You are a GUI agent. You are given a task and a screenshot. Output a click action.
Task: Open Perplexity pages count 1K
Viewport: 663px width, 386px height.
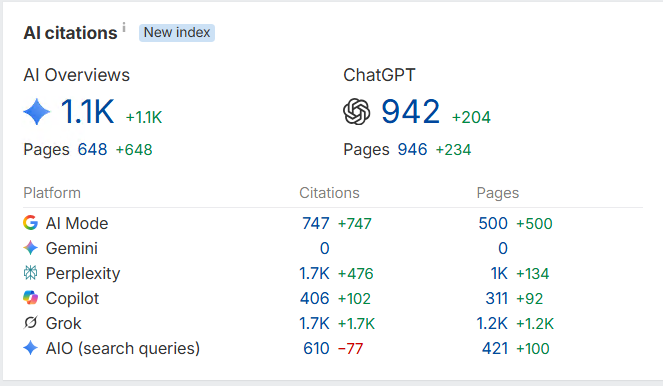[499, 273]
